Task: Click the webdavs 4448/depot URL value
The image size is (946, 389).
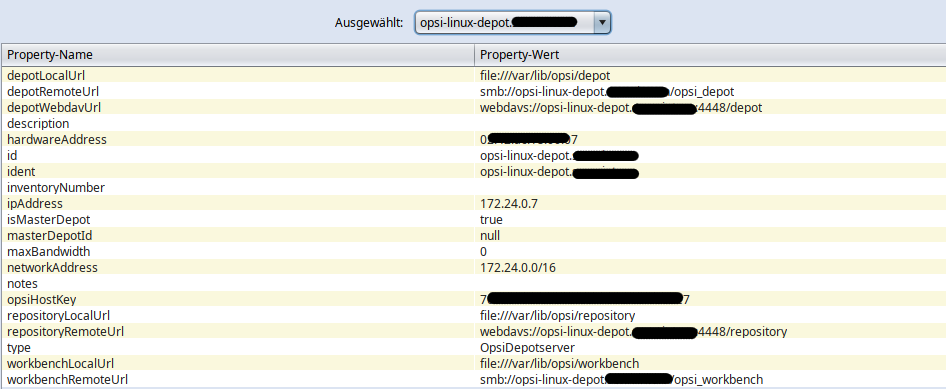Action: pos(621,107)
